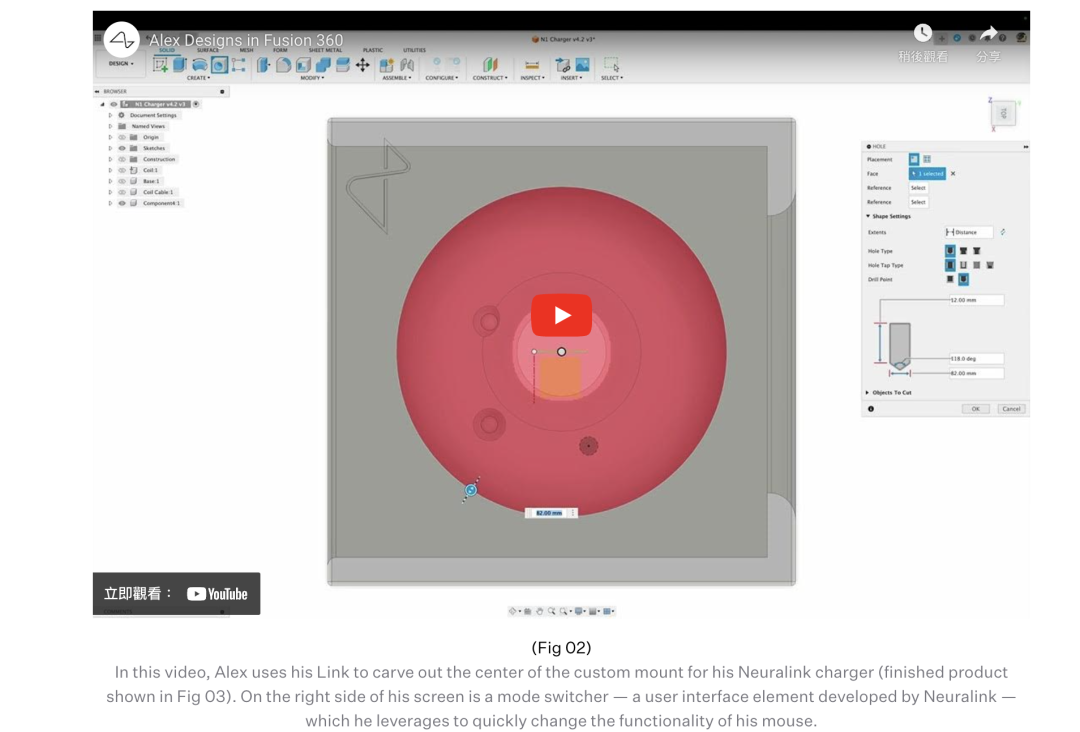The height and width of the screenshot is (732, 1080).
Task: Play the YouTube video
Action: click(561, 315)
